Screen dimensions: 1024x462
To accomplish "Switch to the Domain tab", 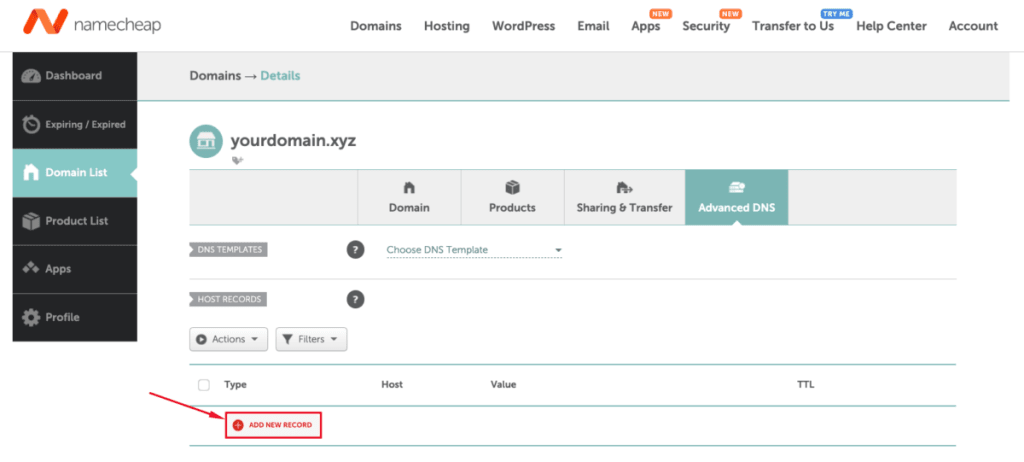I will 409,197.
